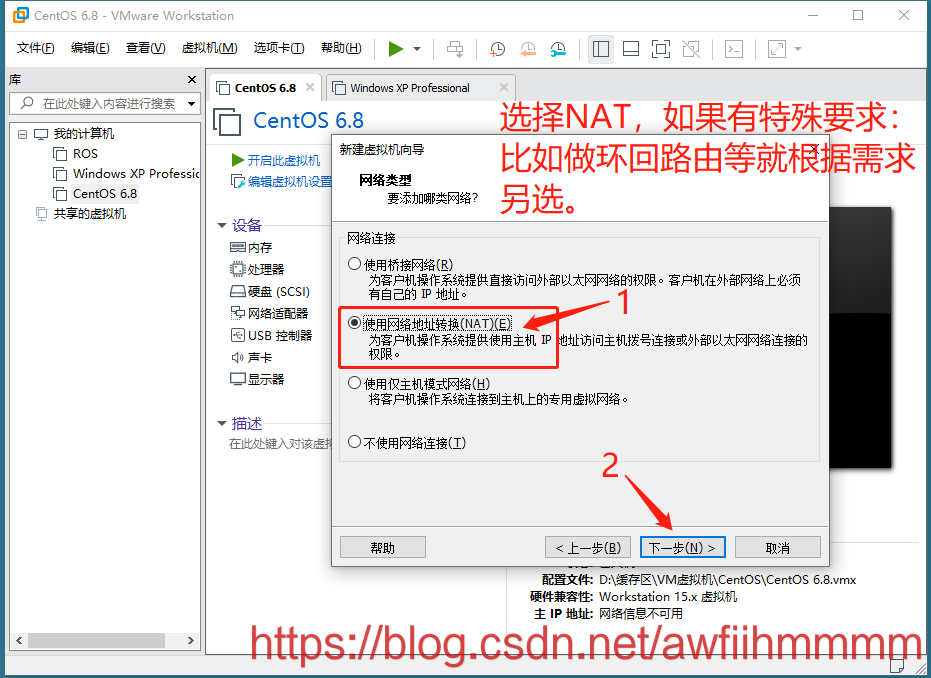931x678 pixels.
Task: Click the 显示器 device entry
Action: [x=257, y=379]
